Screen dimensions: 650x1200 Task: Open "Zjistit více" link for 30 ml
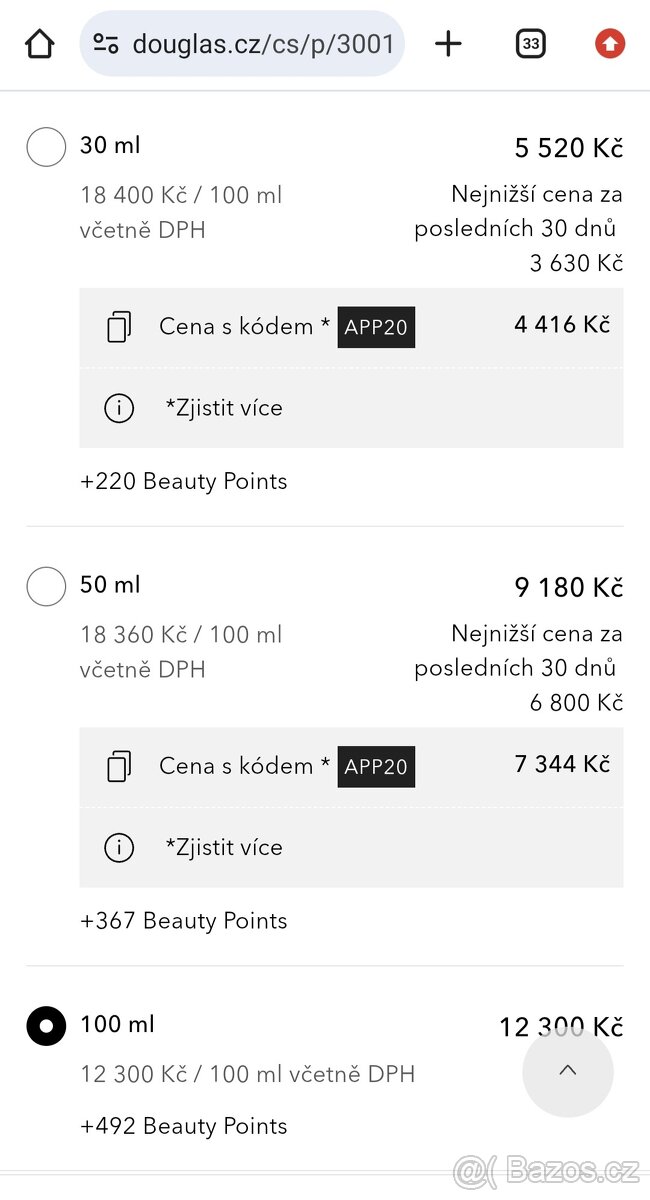coord(224,408)
